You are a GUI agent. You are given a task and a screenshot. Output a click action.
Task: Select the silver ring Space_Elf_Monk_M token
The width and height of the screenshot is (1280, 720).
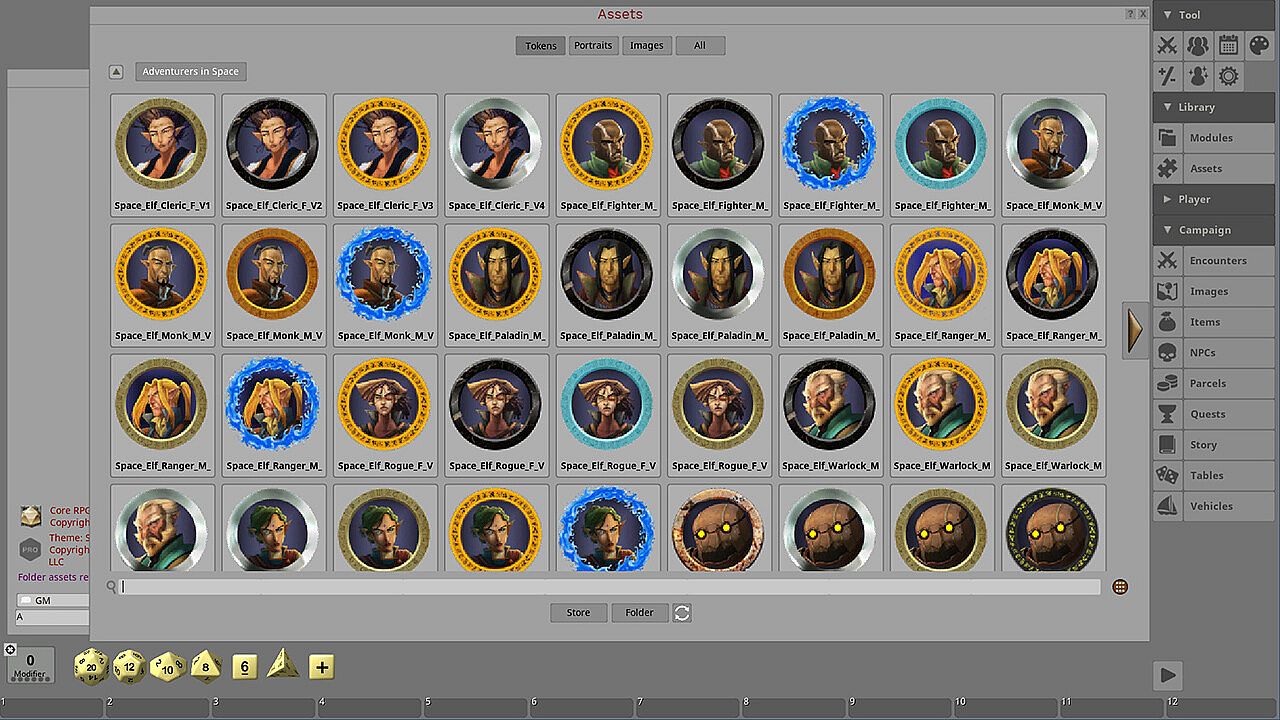[x=1054, y=155]
